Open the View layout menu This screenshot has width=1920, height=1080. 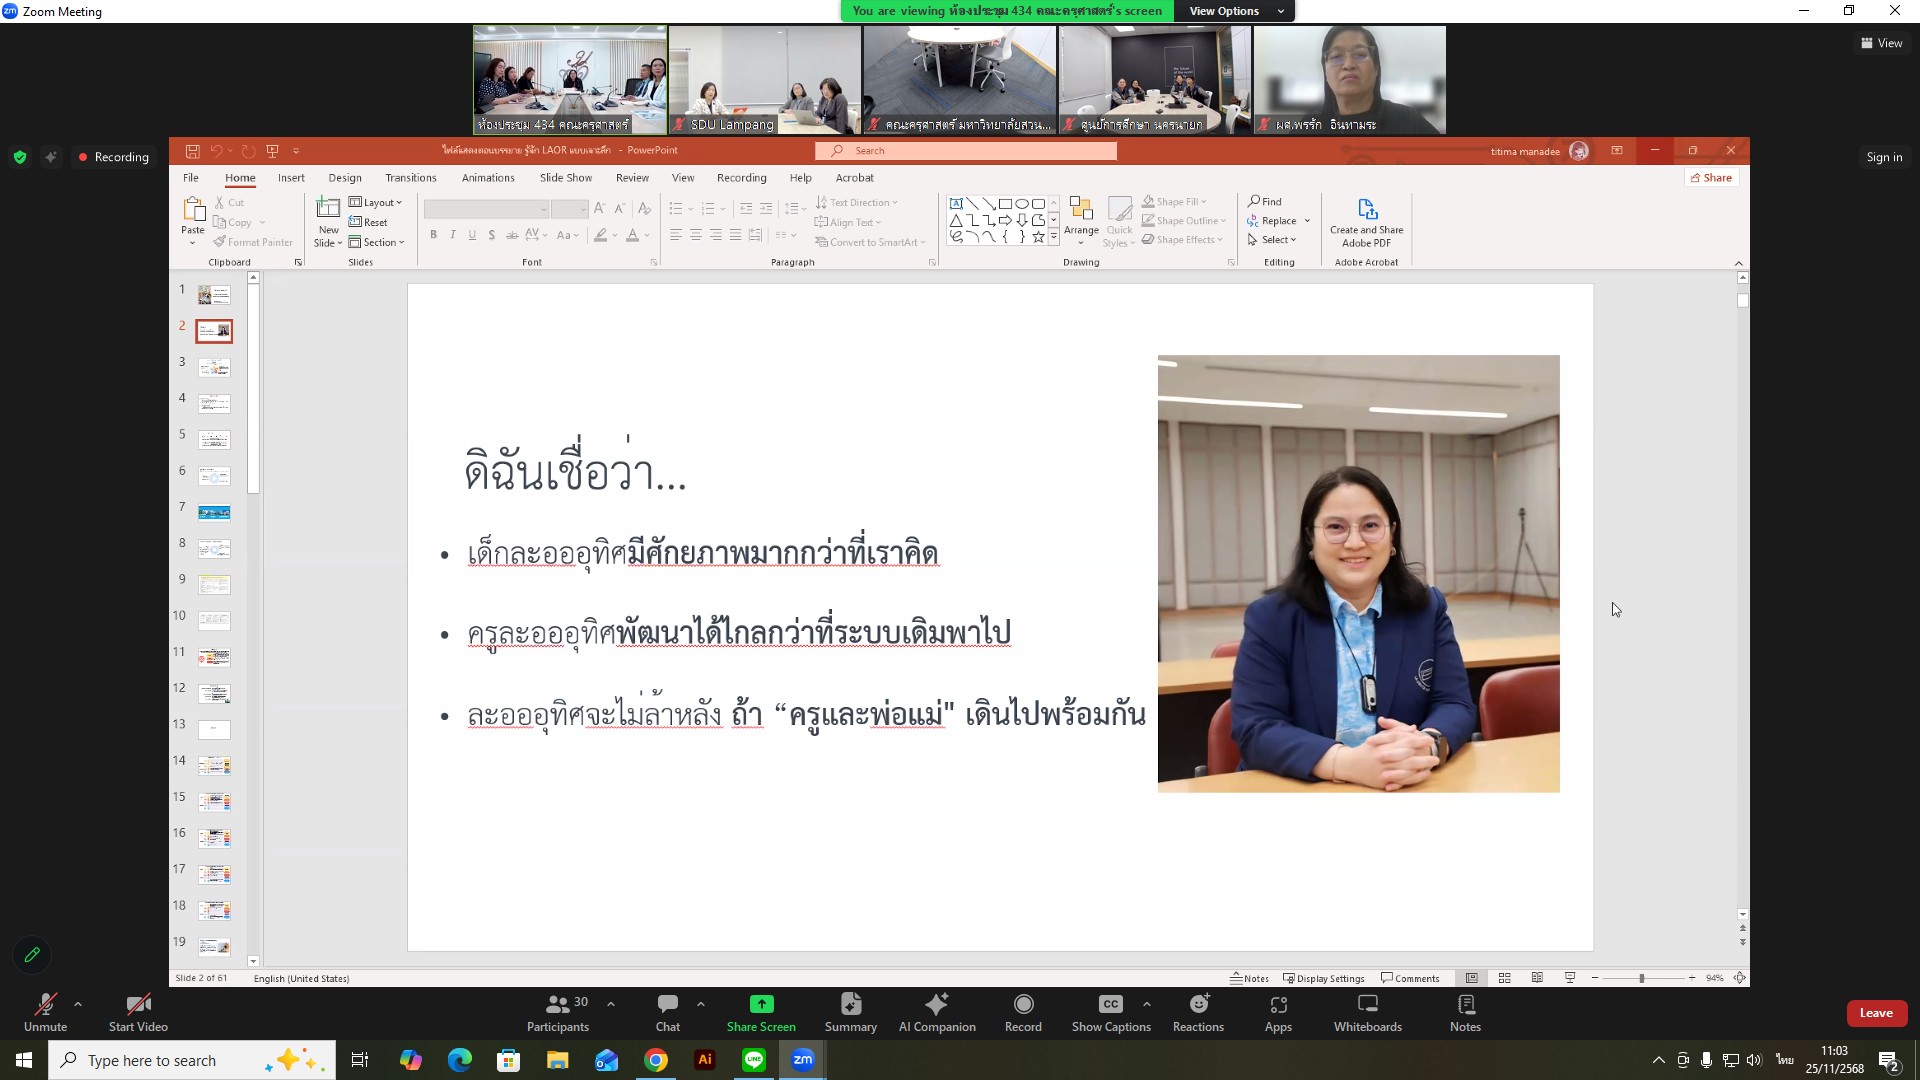click(x=1881, y=43)
